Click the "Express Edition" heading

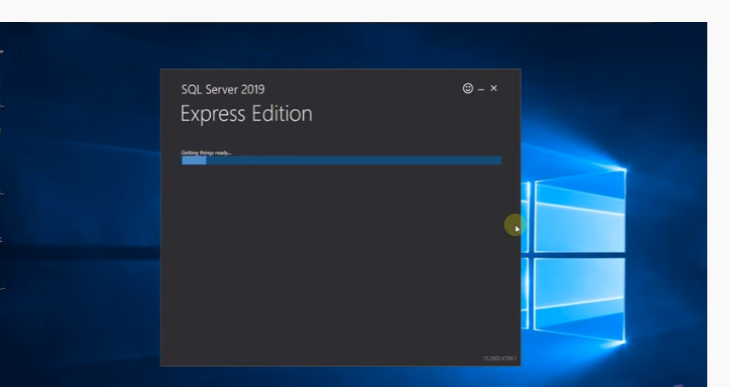(246, 114)
